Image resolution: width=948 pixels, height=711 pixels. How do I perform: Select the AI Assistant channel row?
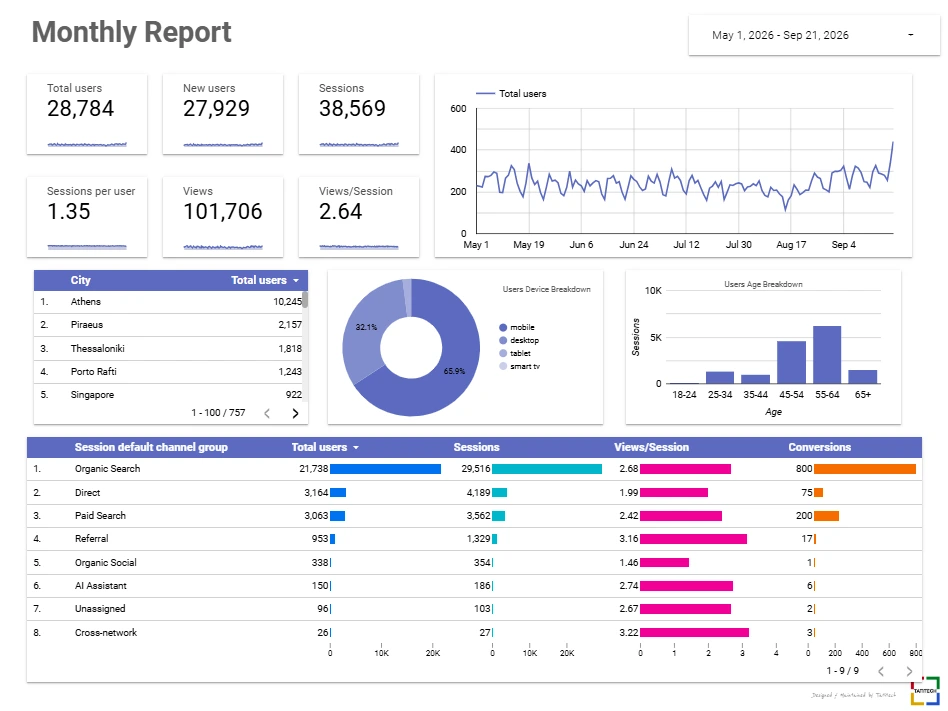475,586
